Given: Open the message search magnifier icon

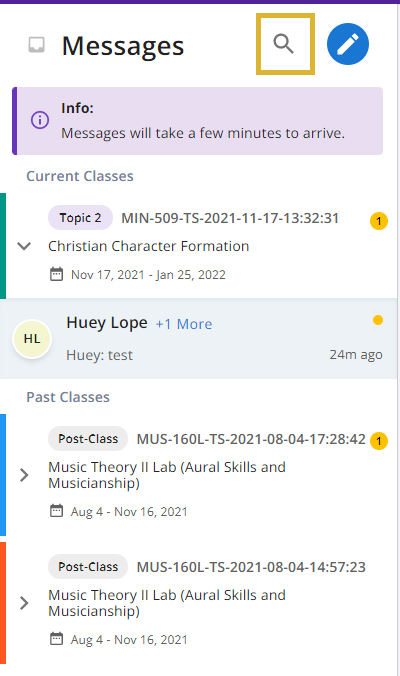Looking at the screenshot, I should [x=284, y=44].
